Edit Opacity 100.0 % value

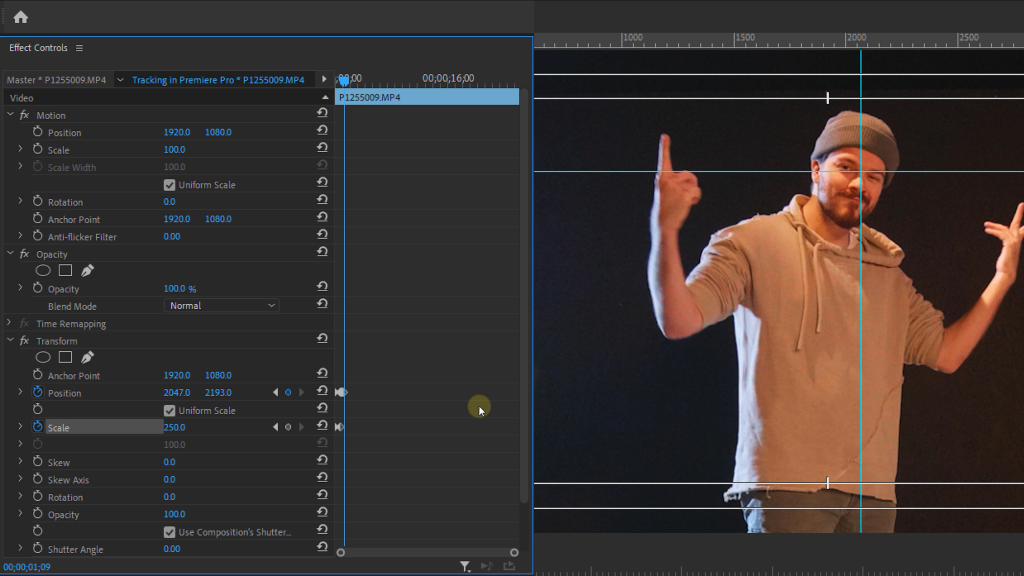tap(180, 288)
